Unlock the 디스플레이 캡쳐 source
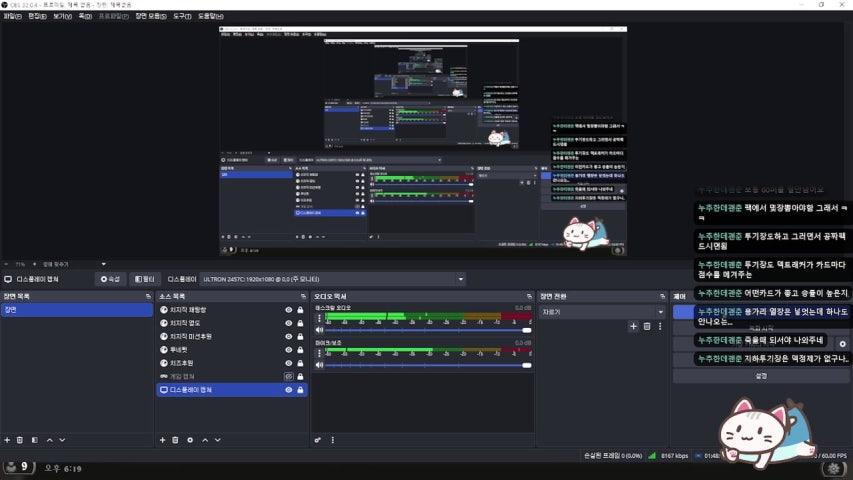853x480 pixels. pyautogui.click(x=300, y=390)
